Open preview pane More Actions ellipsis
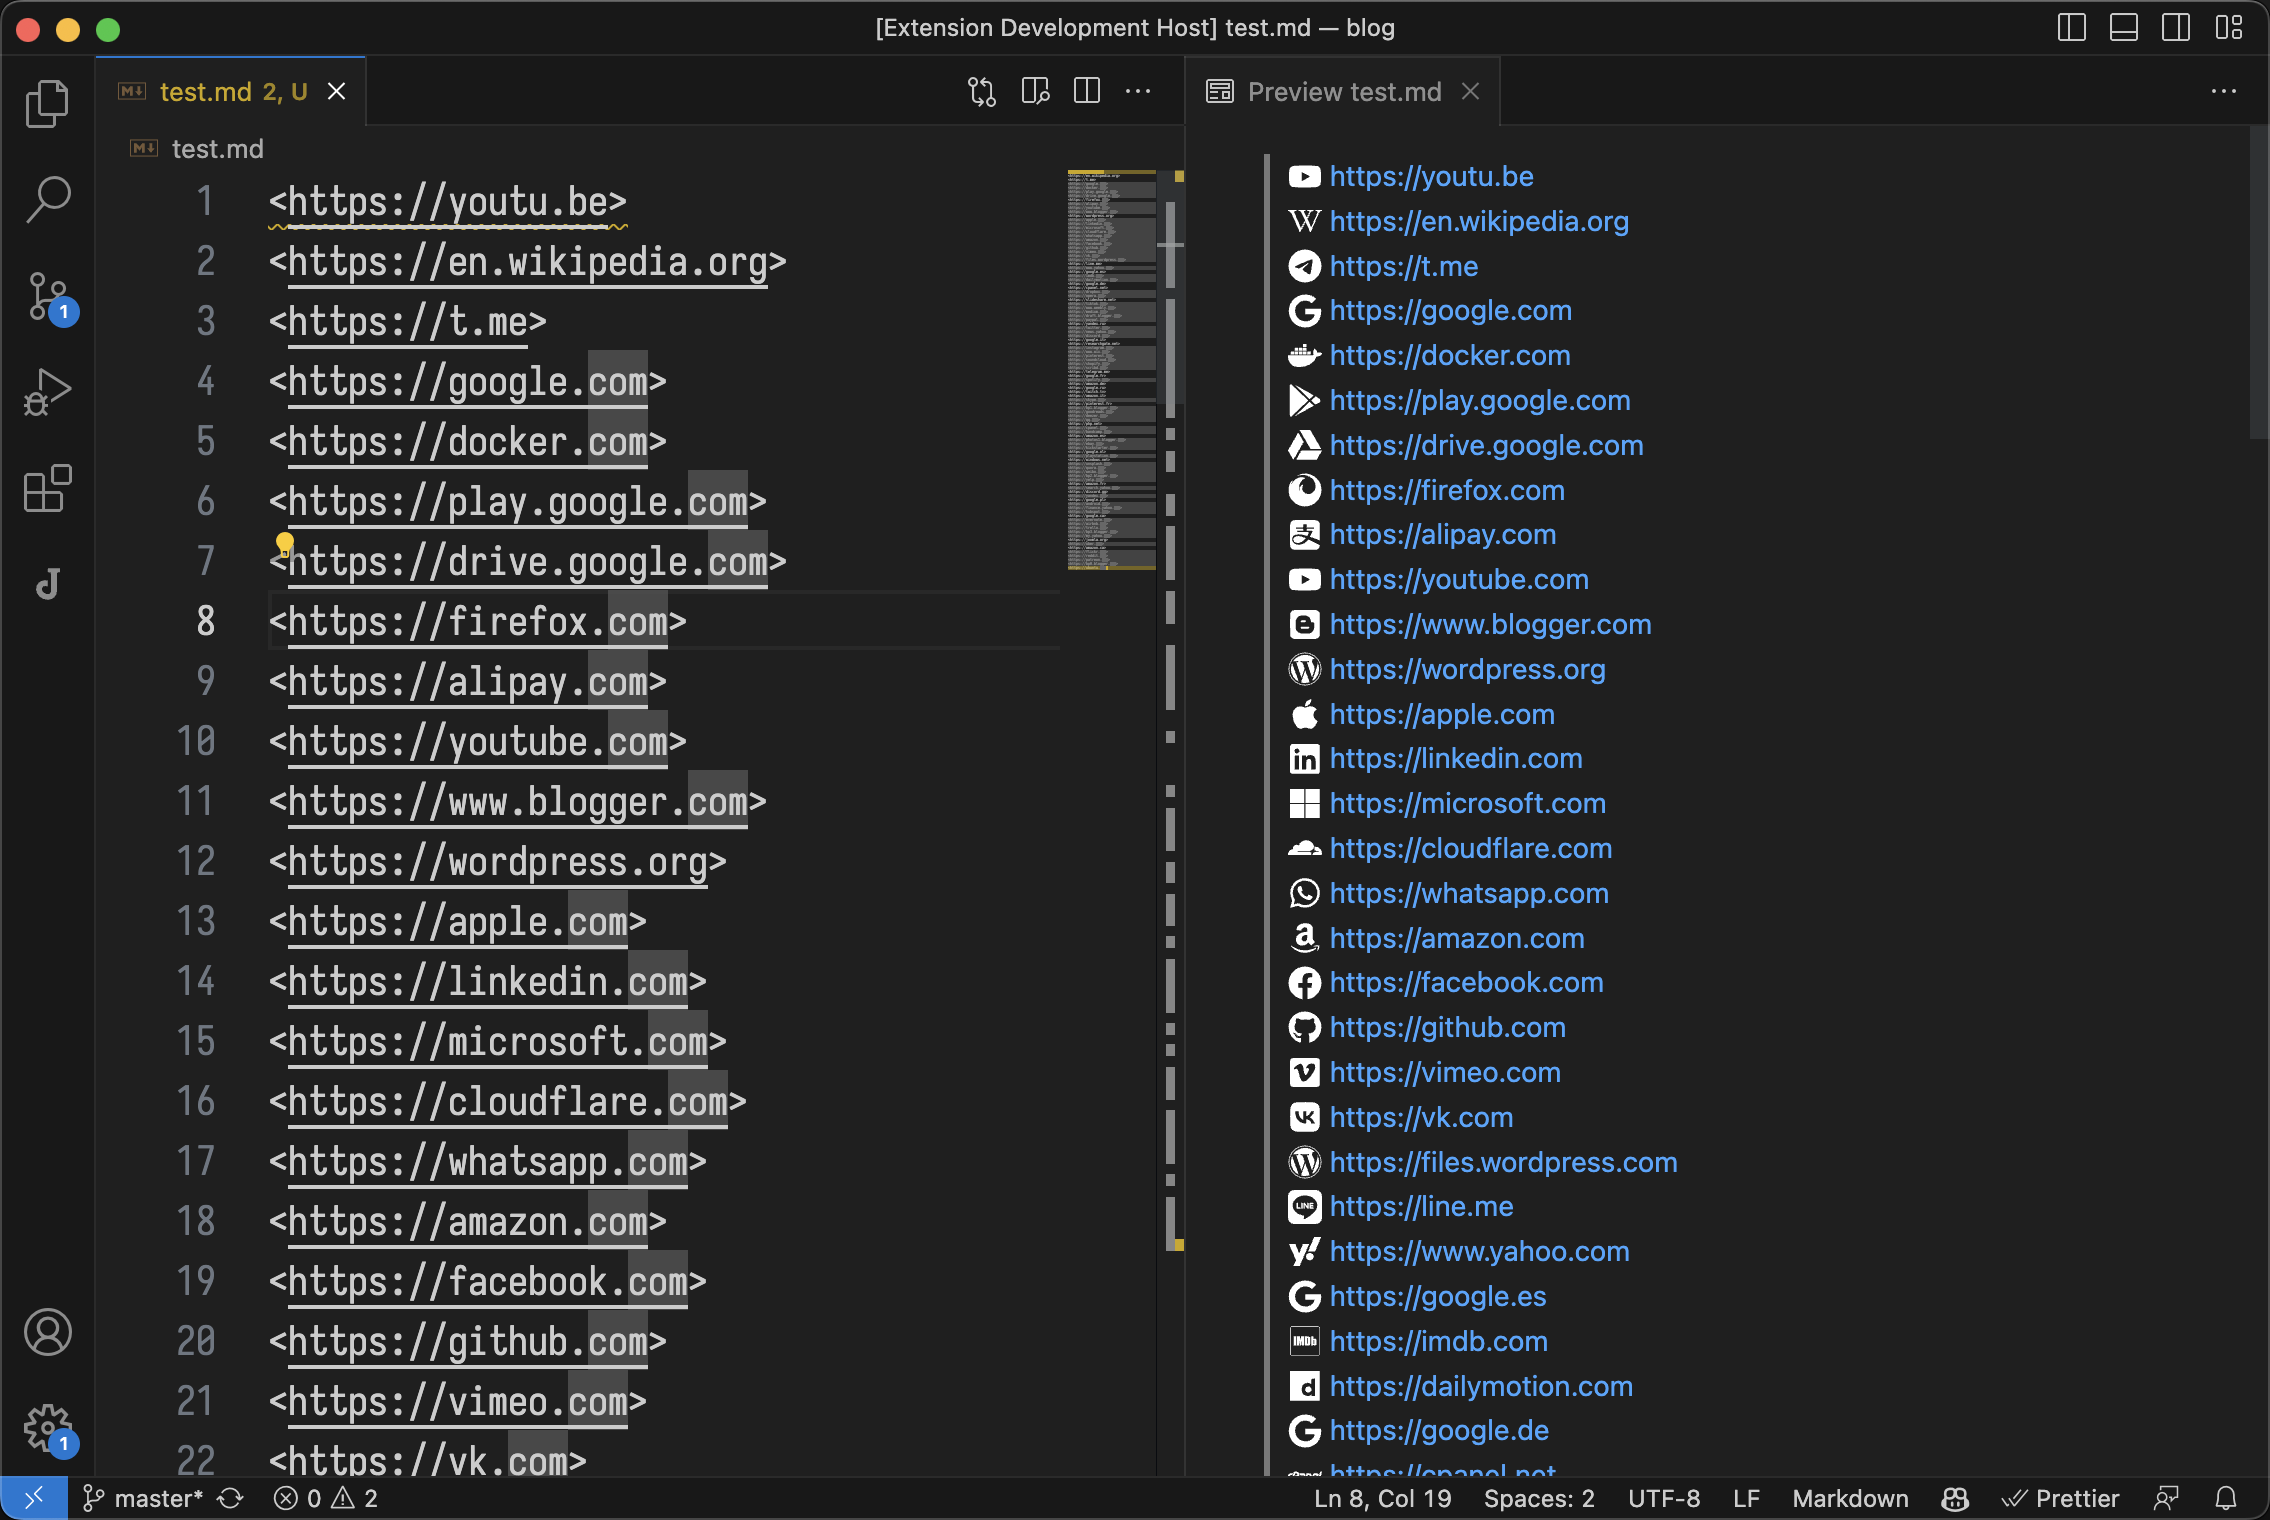2270x1520 pixels. (2224, 92)
